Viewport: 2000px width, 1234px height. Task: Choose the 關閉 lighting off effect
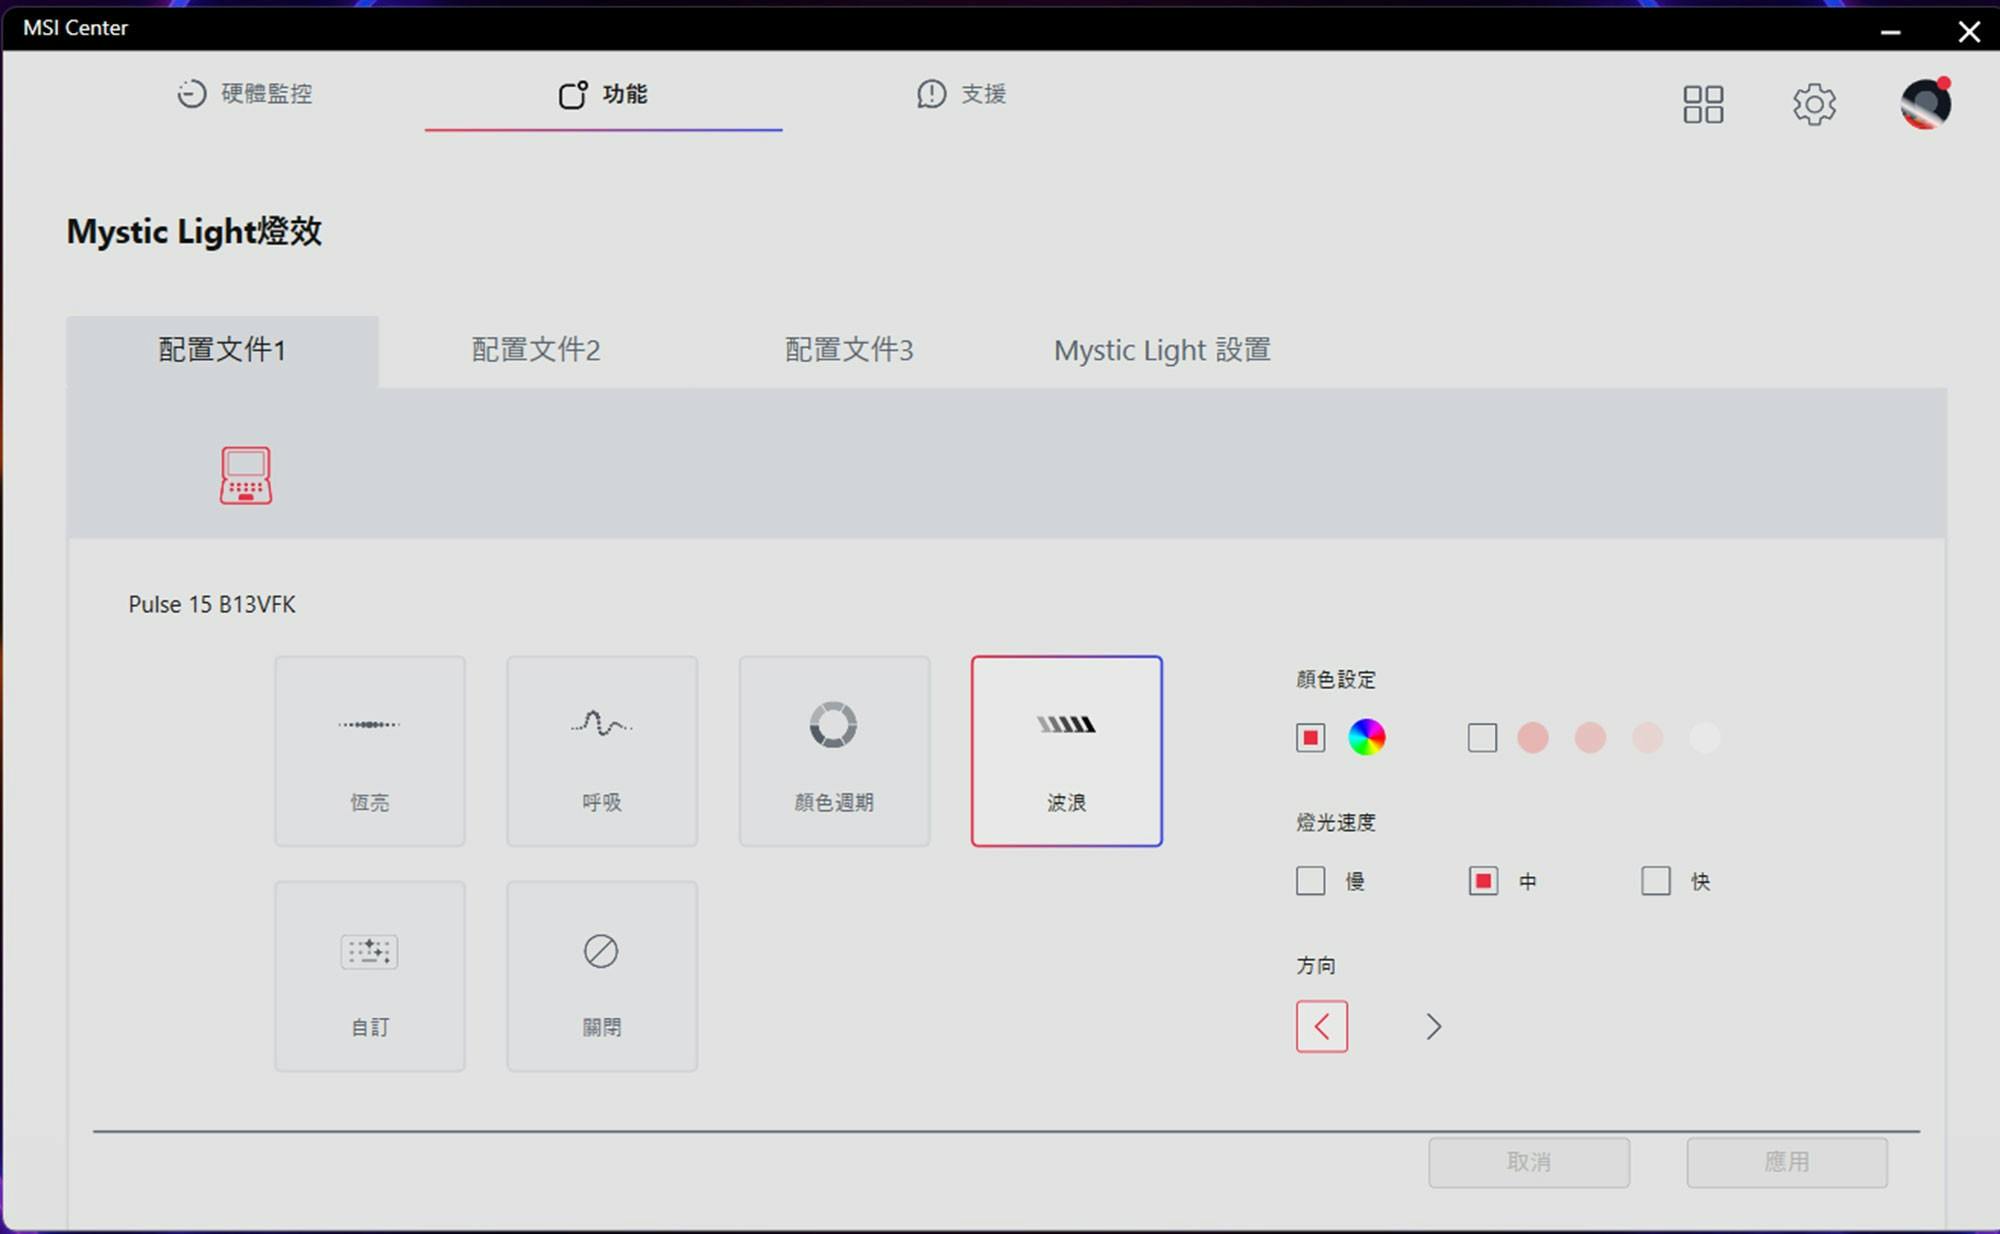(602, 976)
